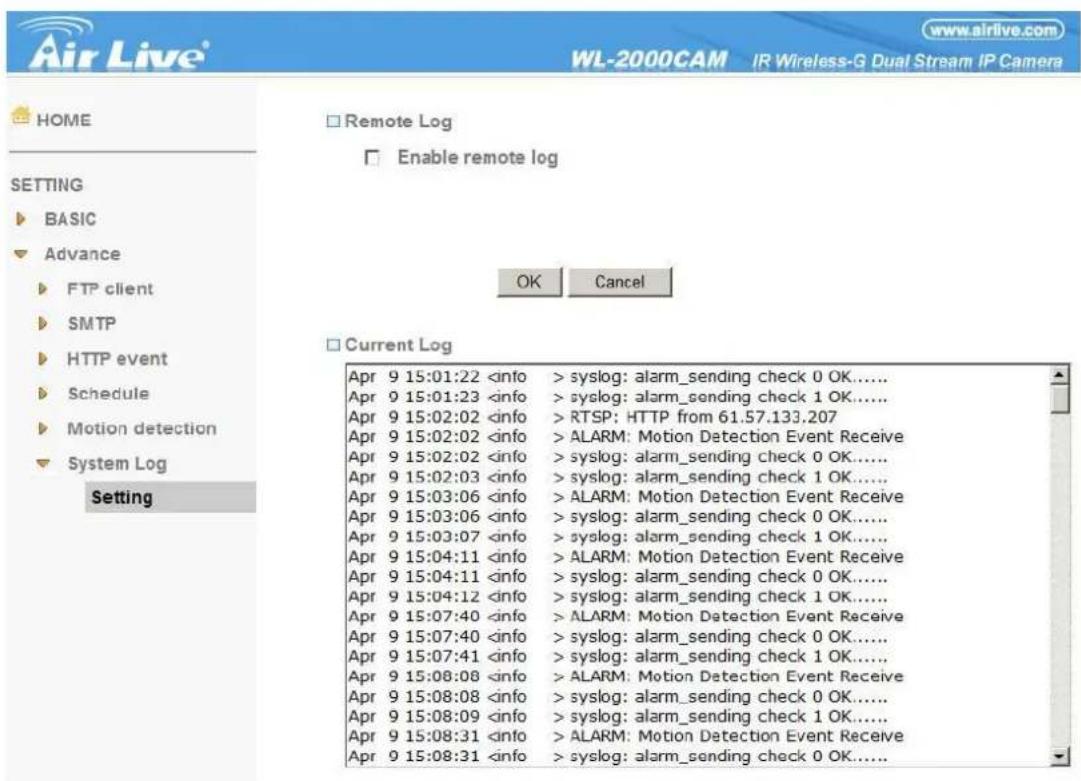
Task: Expand the Schedule arrow
Action: click(43, 394)
